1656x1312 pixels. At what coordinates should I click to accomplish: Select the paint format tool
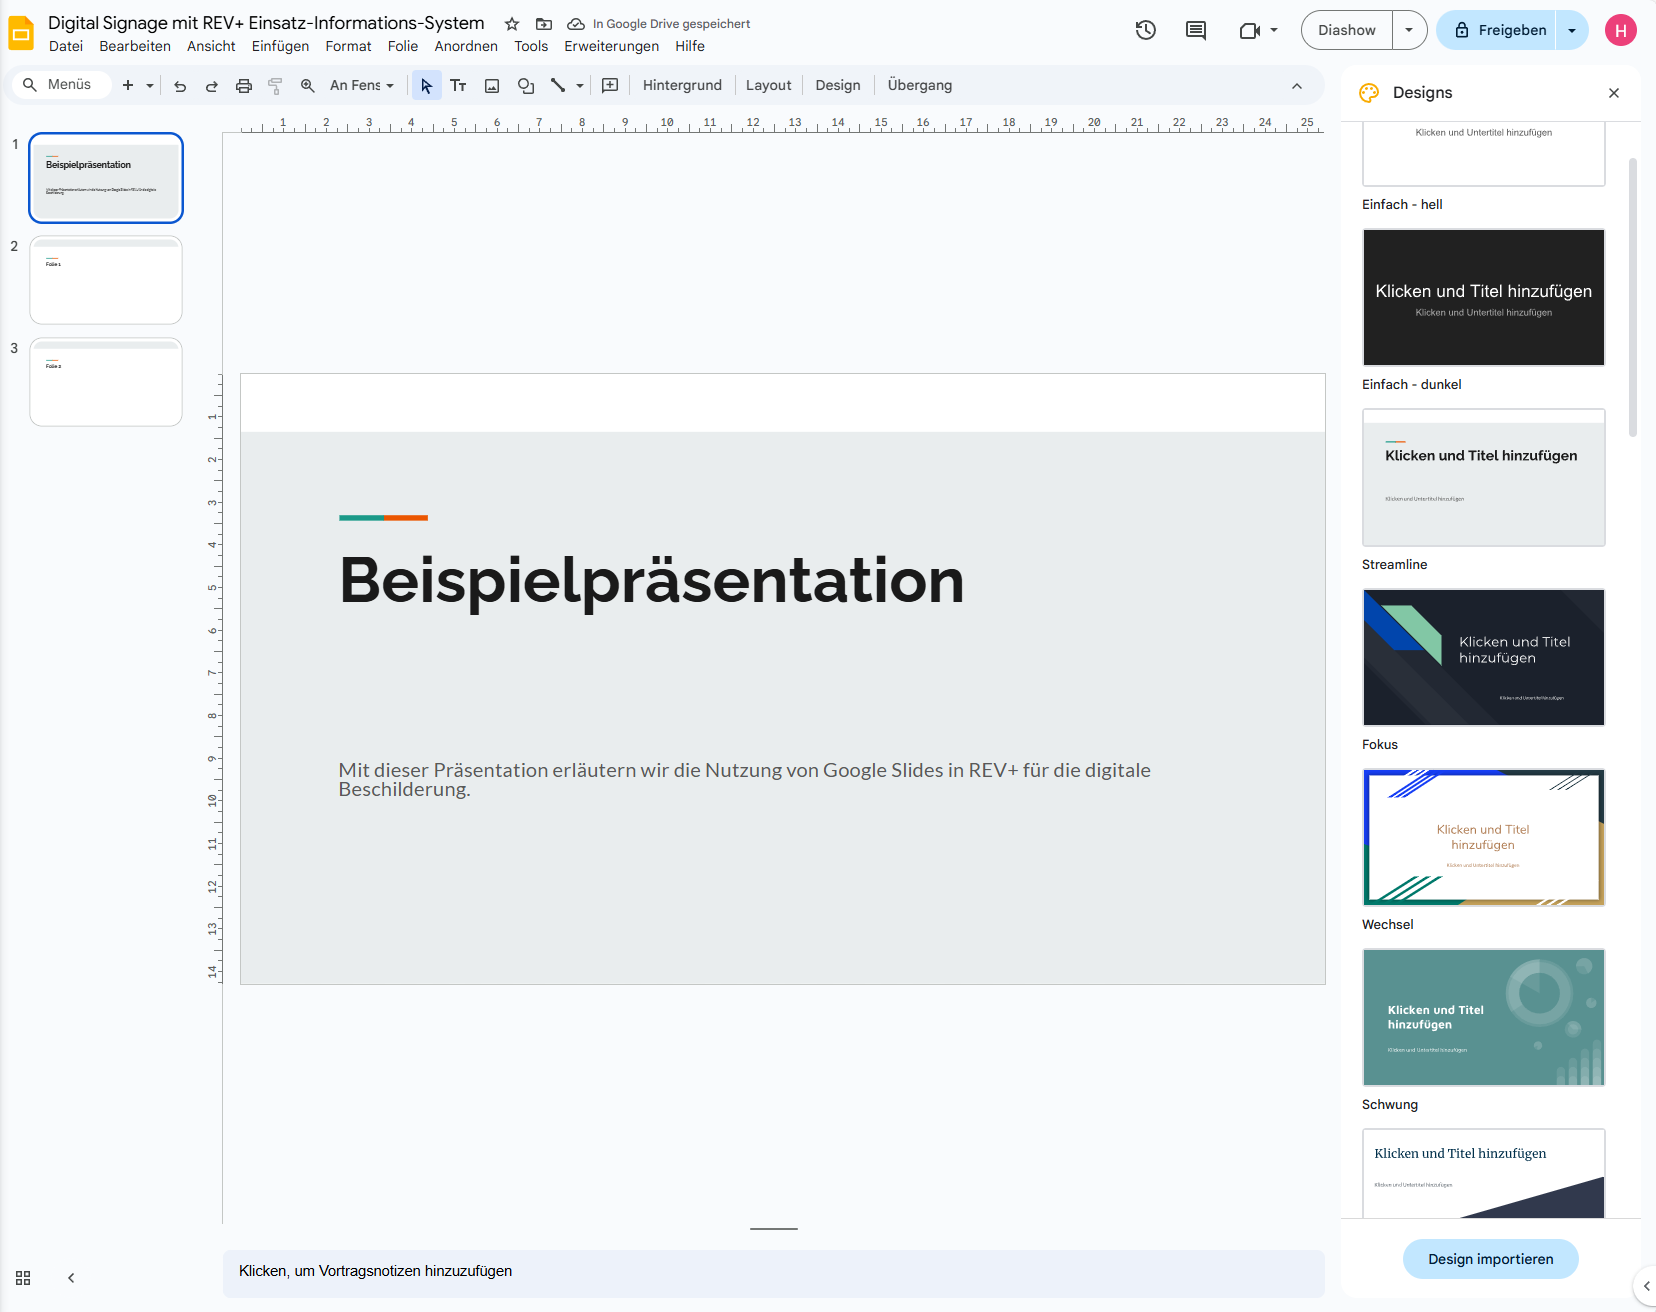click(x=275, y=86)
